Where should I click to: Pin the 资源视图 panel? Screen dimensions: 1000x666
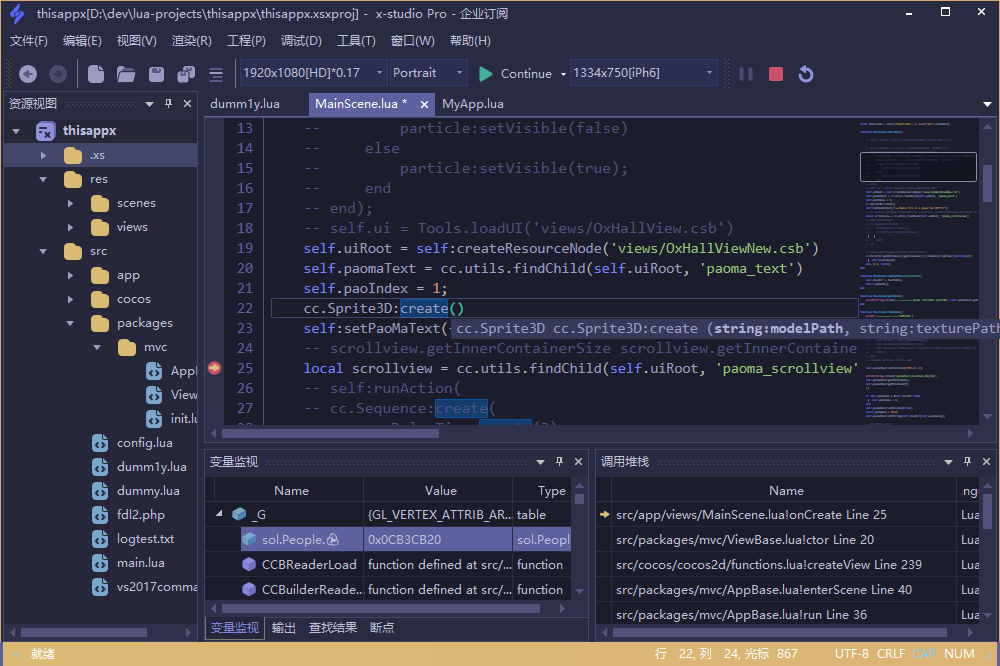(x=168, y=103)
